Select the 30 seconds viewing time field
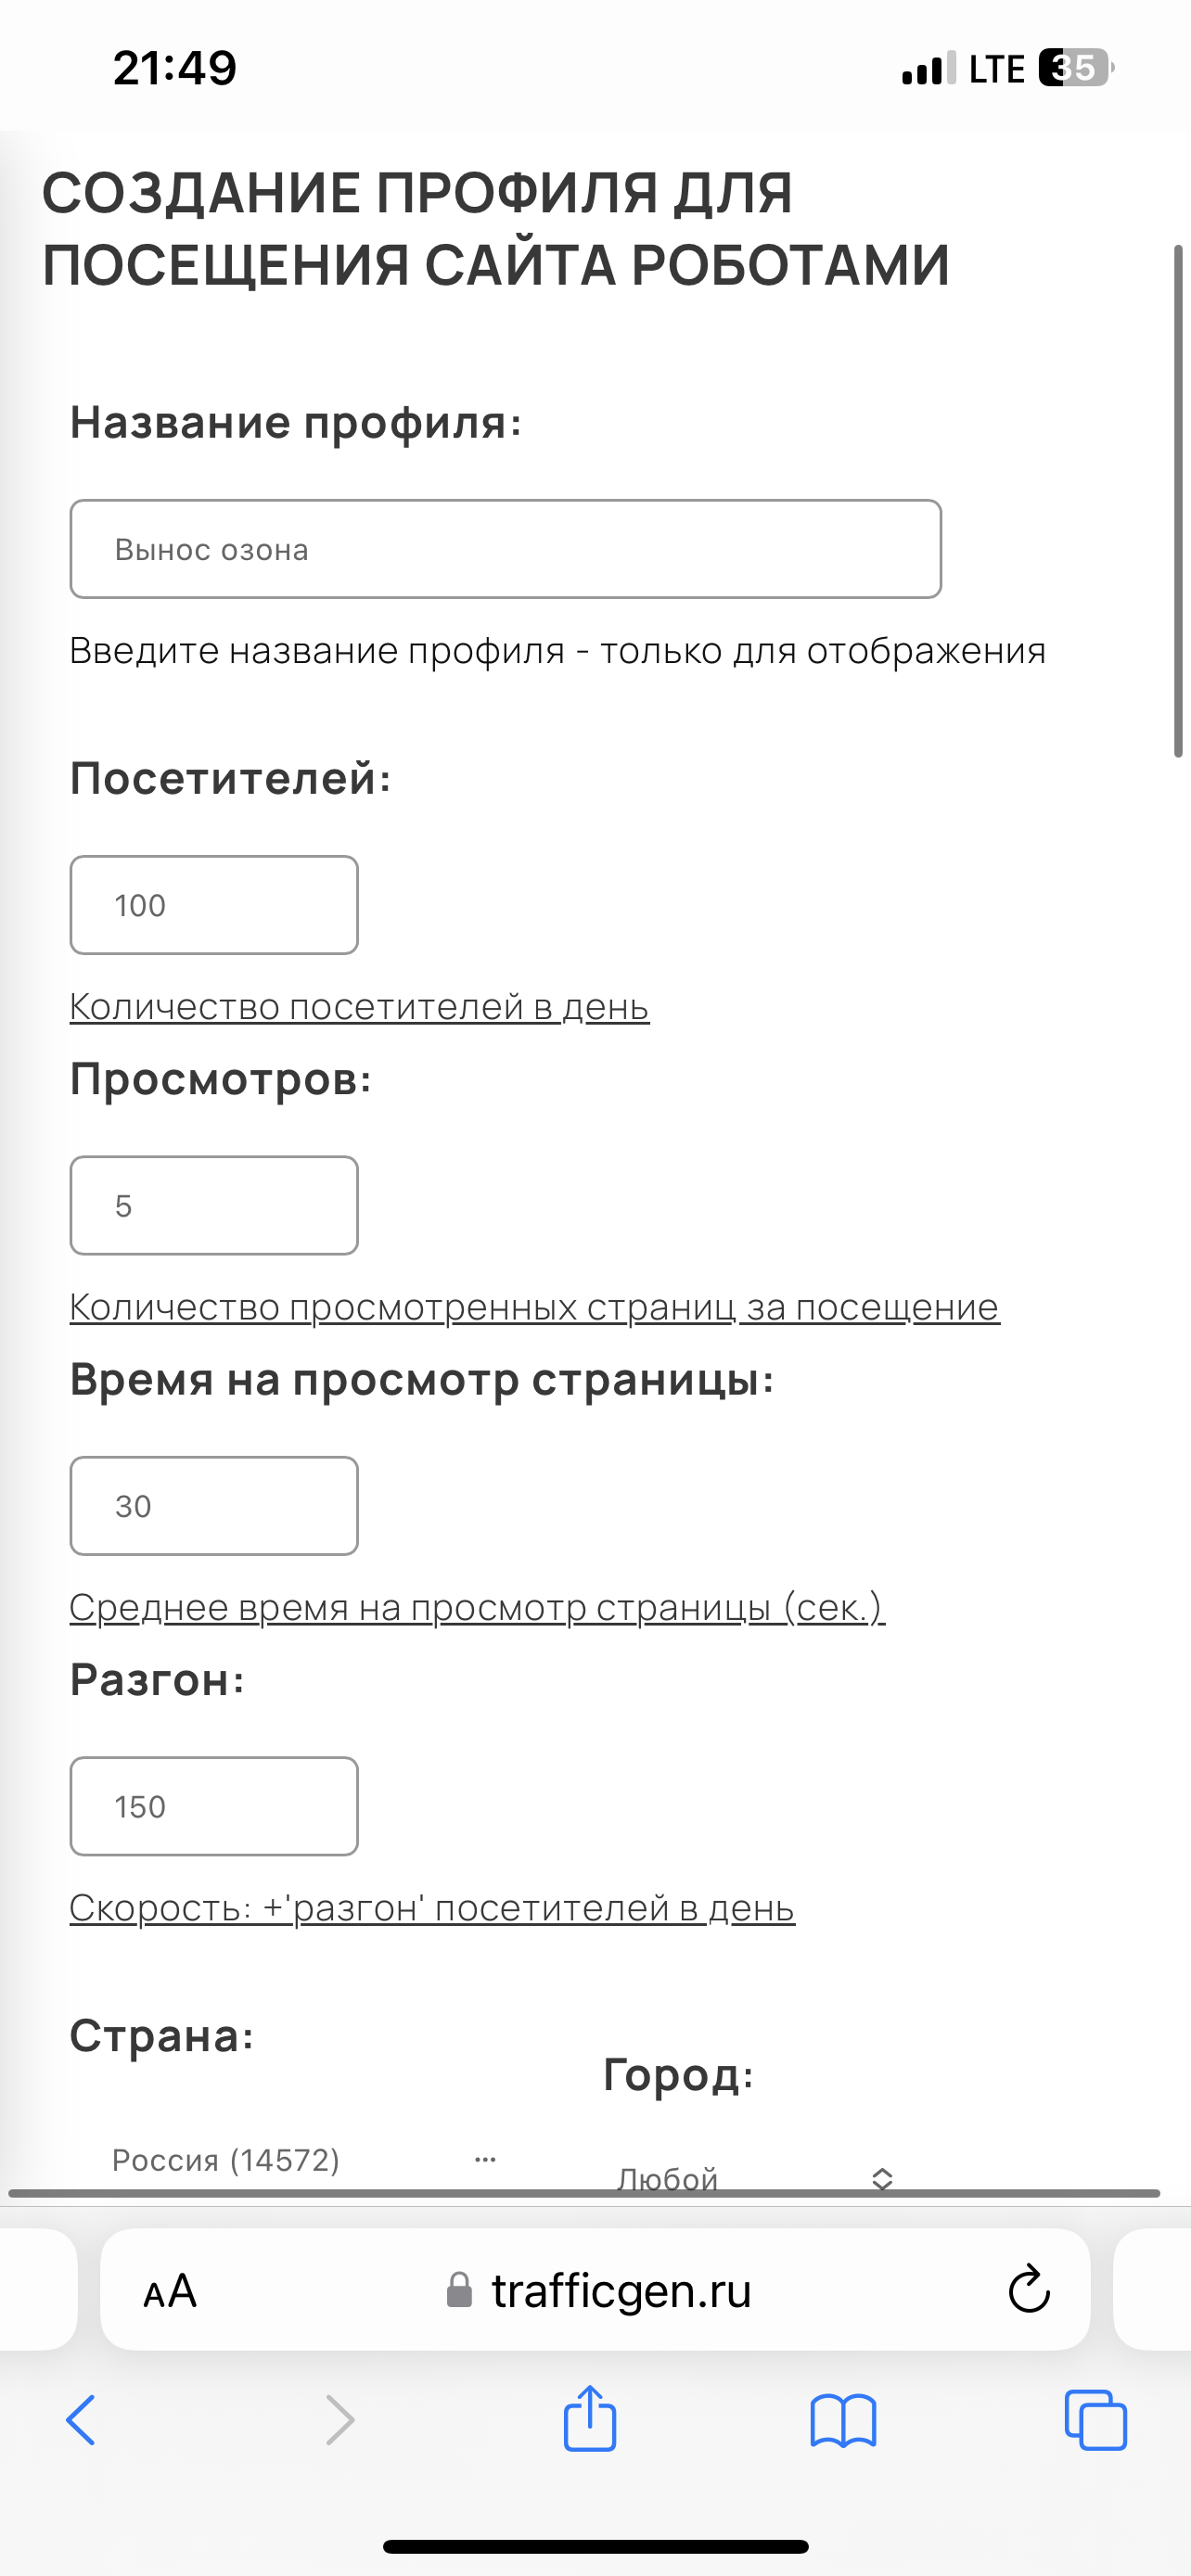1191x2576 pixels. pos(213,1505)
